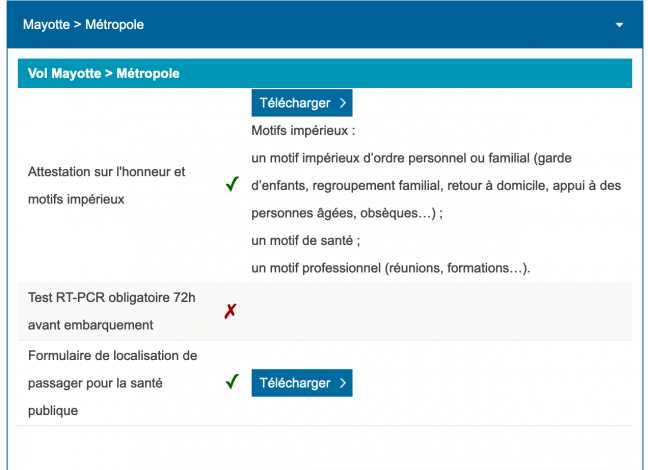Click the chevron on the bottom Télécharger button

[343, 383]
